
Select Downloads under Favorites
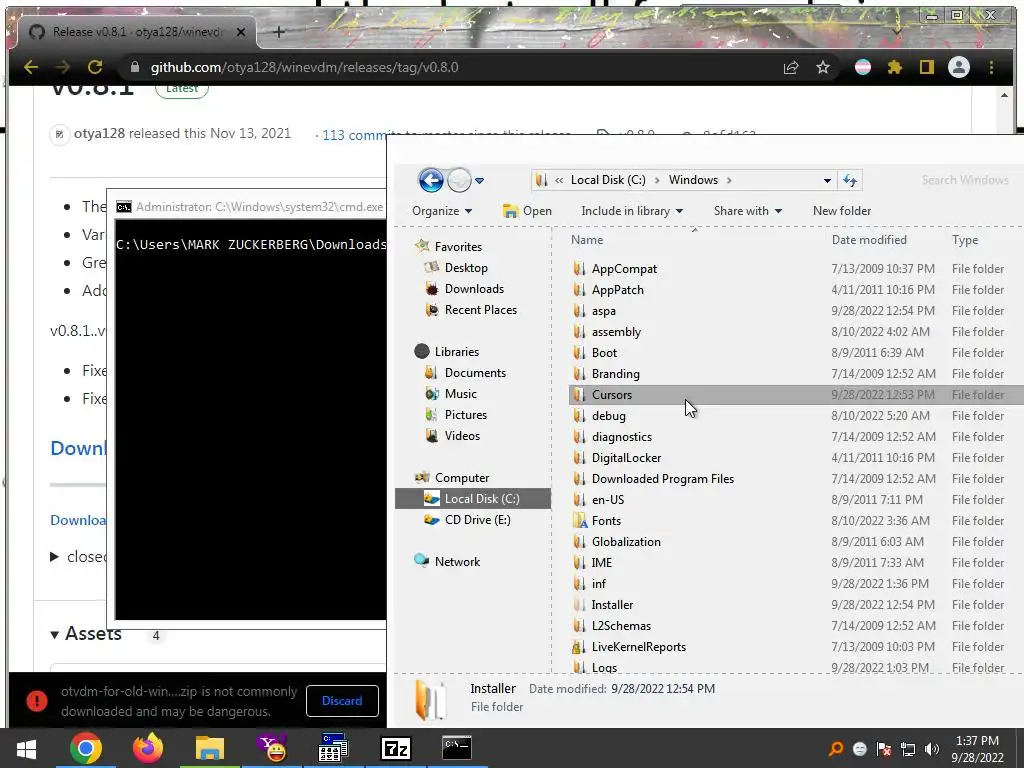(473, 289)
